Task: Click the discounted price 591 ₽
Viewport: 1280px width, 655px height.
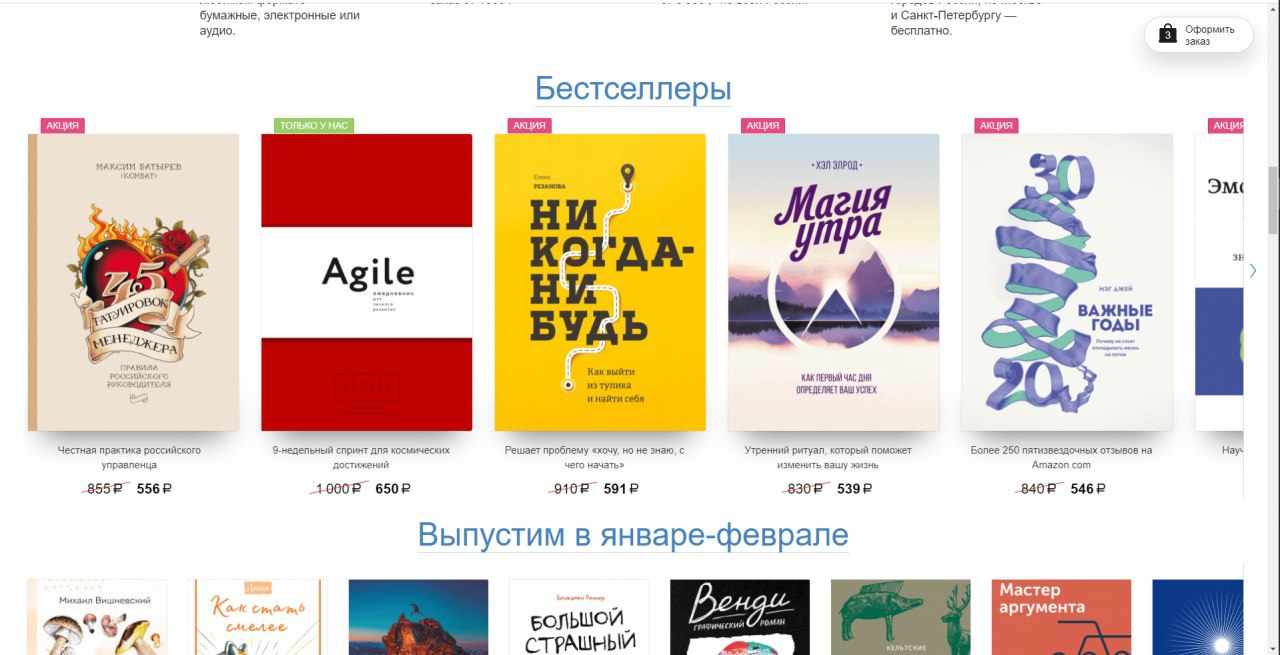Action: pos(621,489)
